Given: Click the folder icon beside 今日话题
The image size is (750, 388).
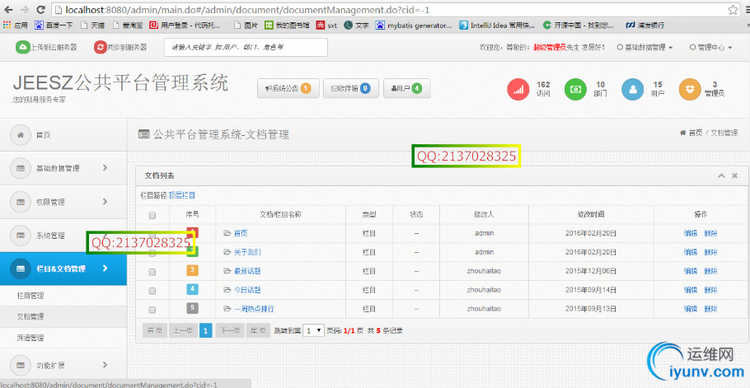Looking at the screenshot, I should [227, 290].
